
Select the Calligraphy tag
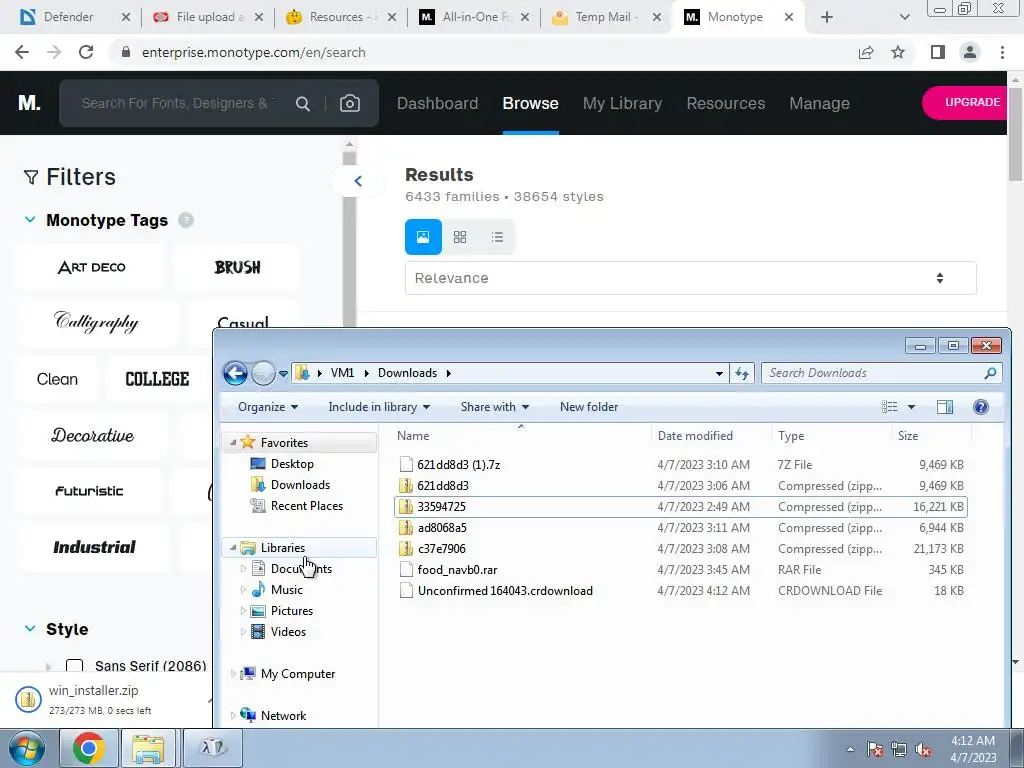(97, 323)
